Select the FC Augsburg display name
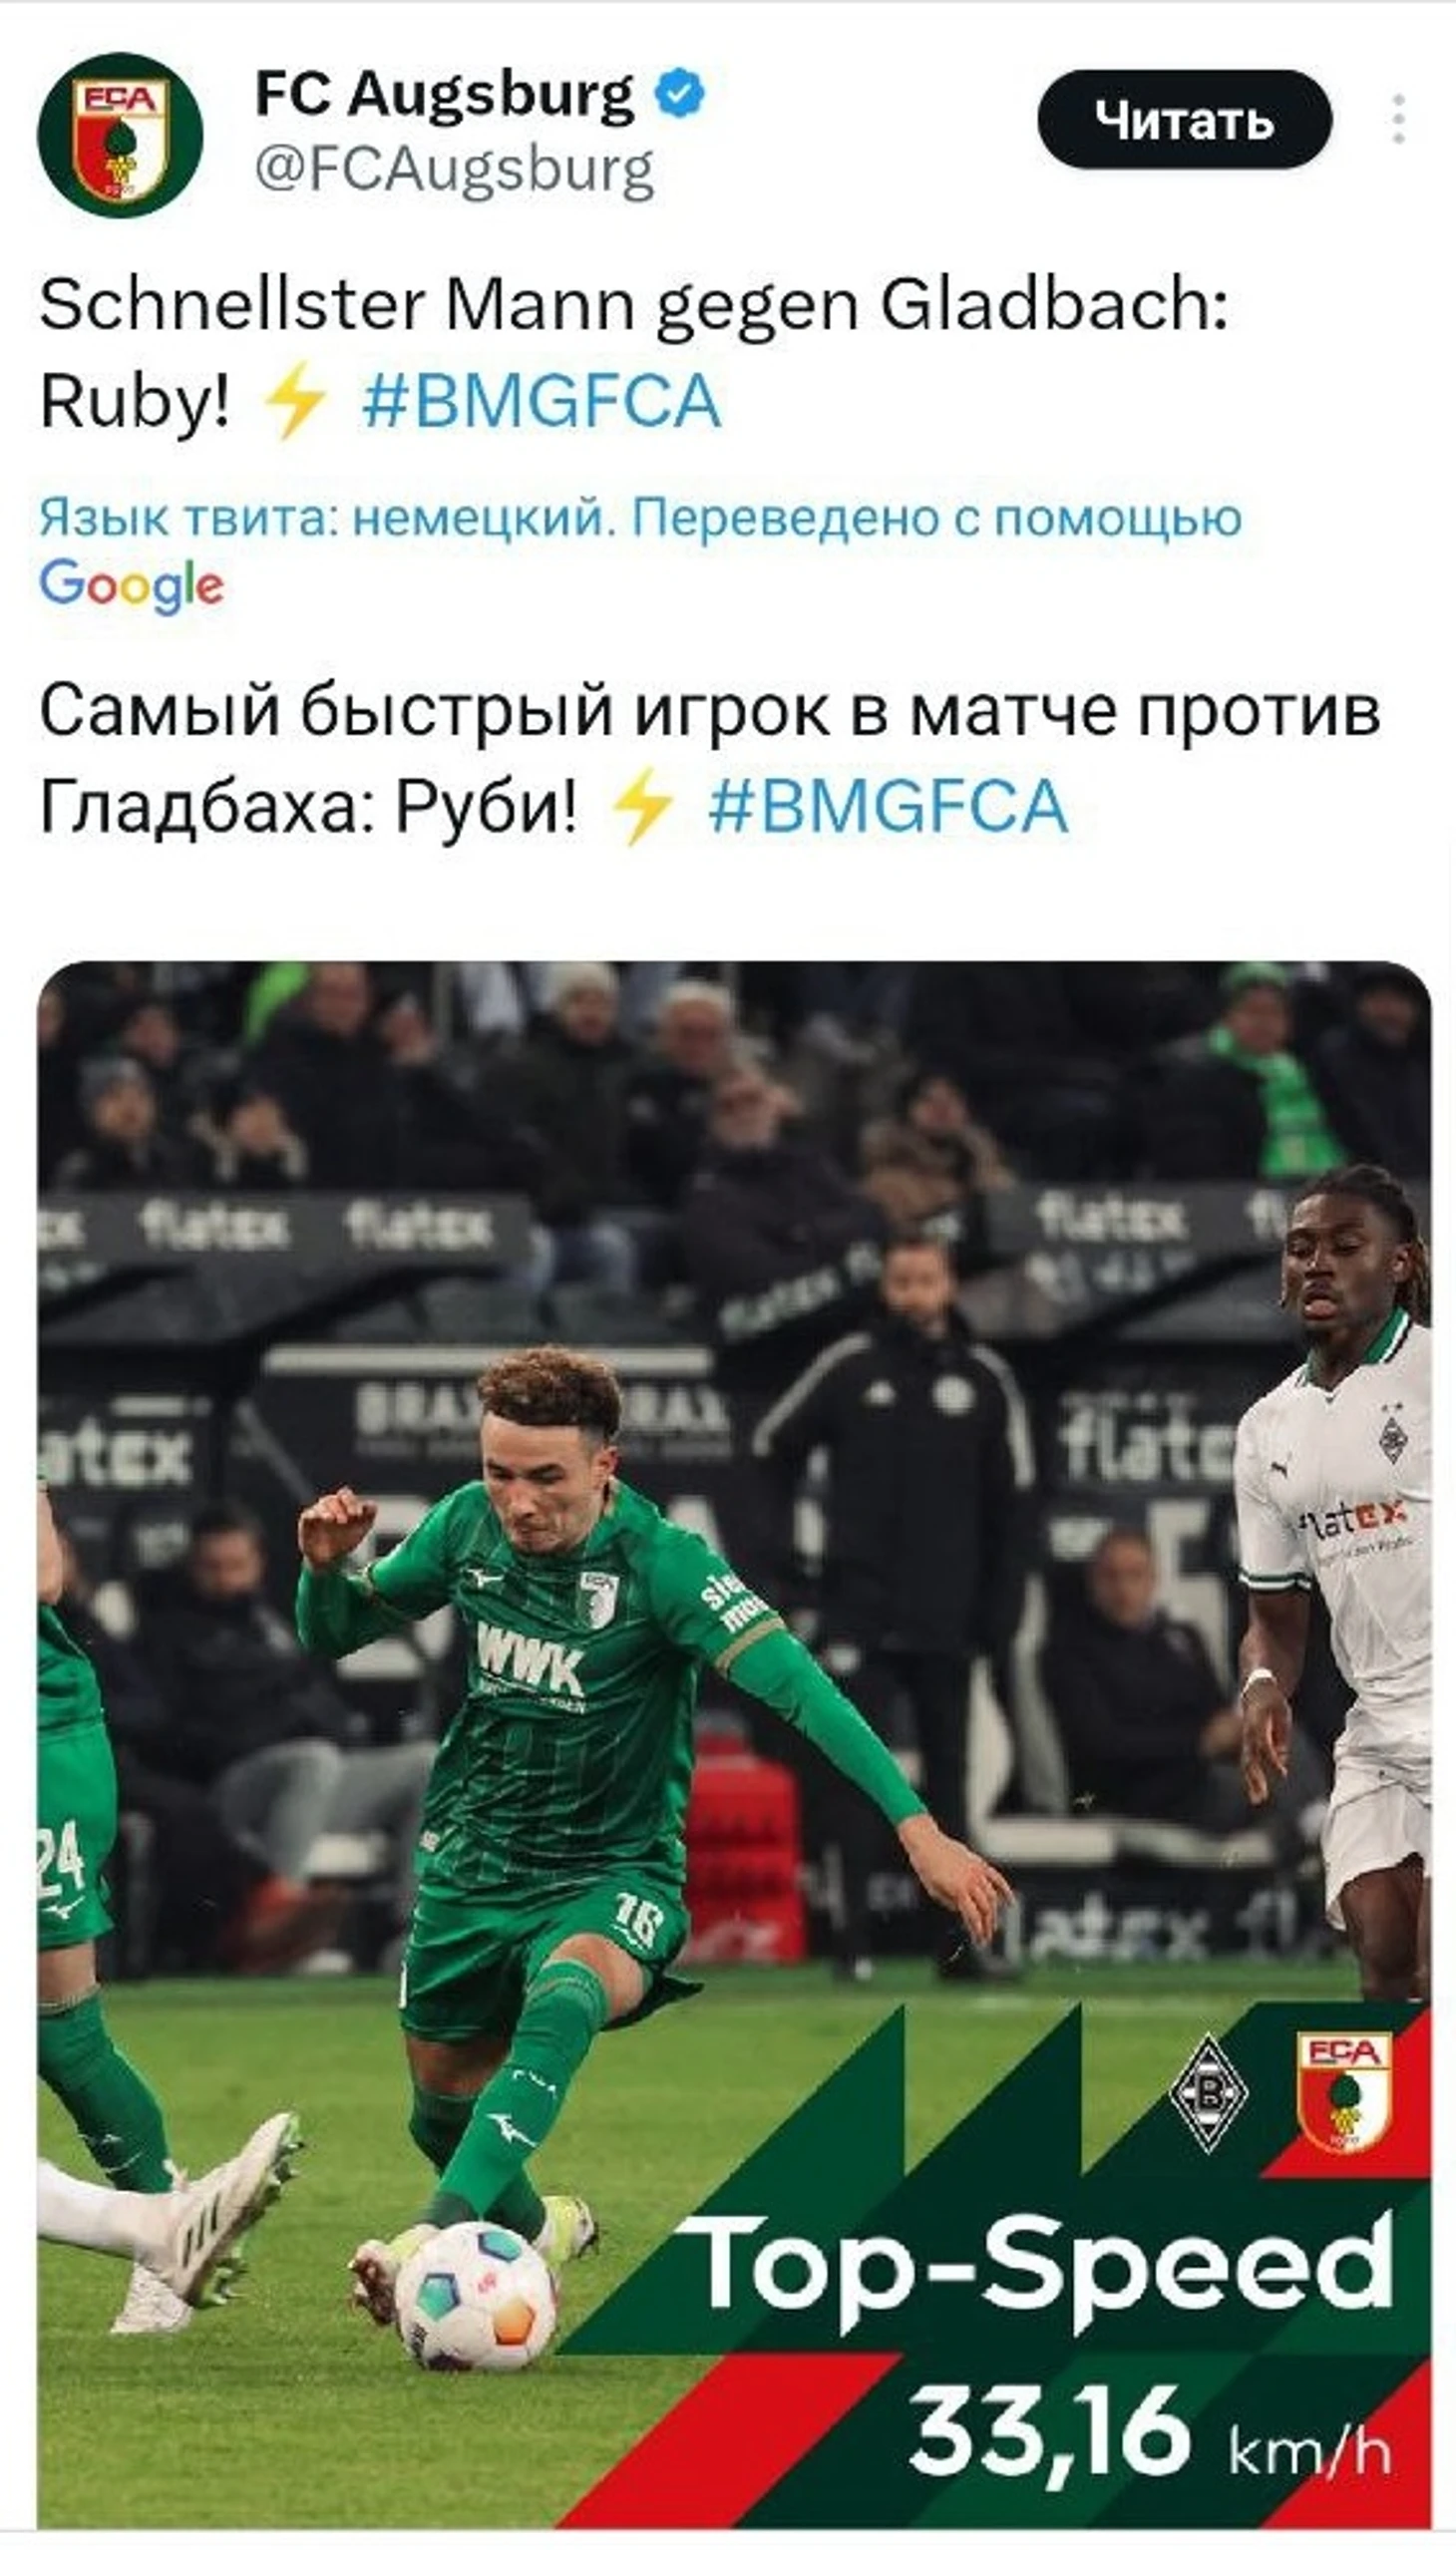 (x=445, y=95)
